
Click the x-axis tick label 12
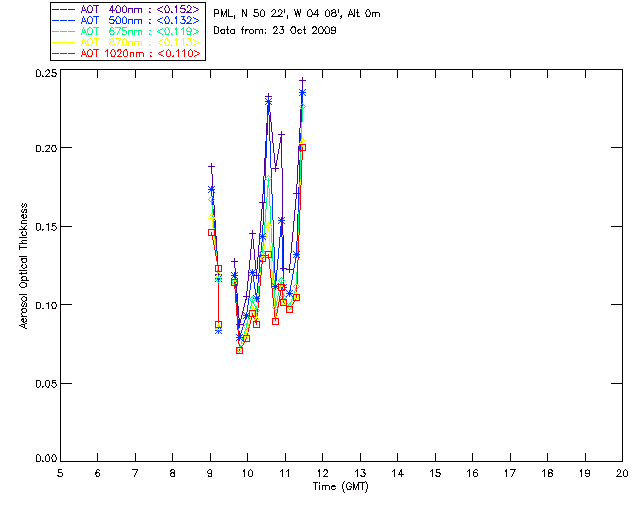click(322, 473)
